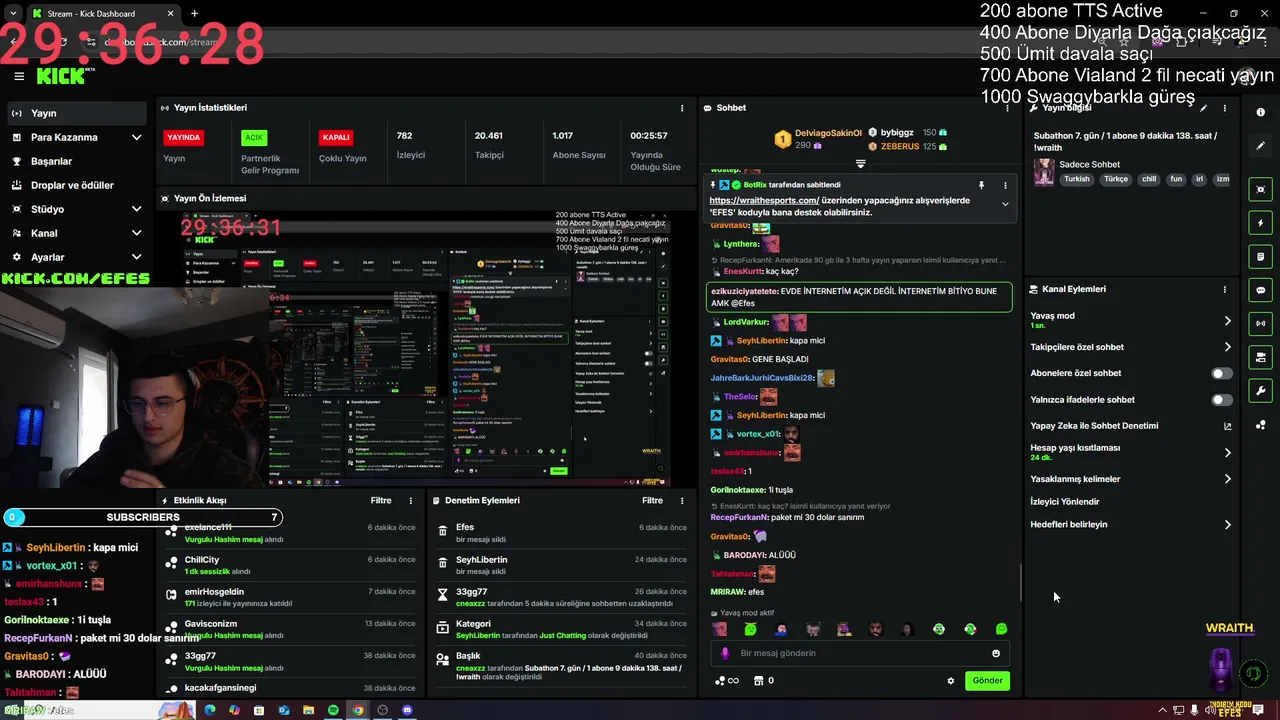
Task: Open chat settings via the gear icon
Action: pyautogui.click(x=951, y=681)
